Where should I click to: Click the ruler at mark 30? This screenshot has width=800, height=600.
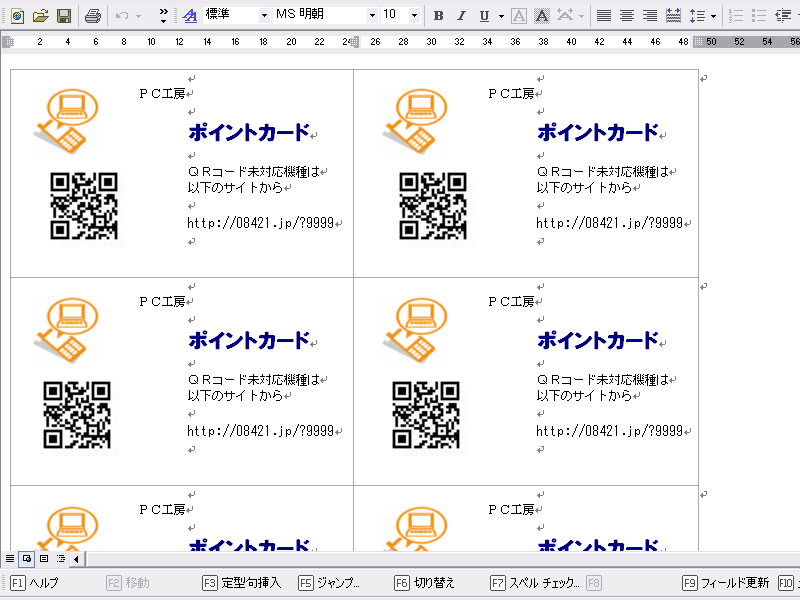431,41
